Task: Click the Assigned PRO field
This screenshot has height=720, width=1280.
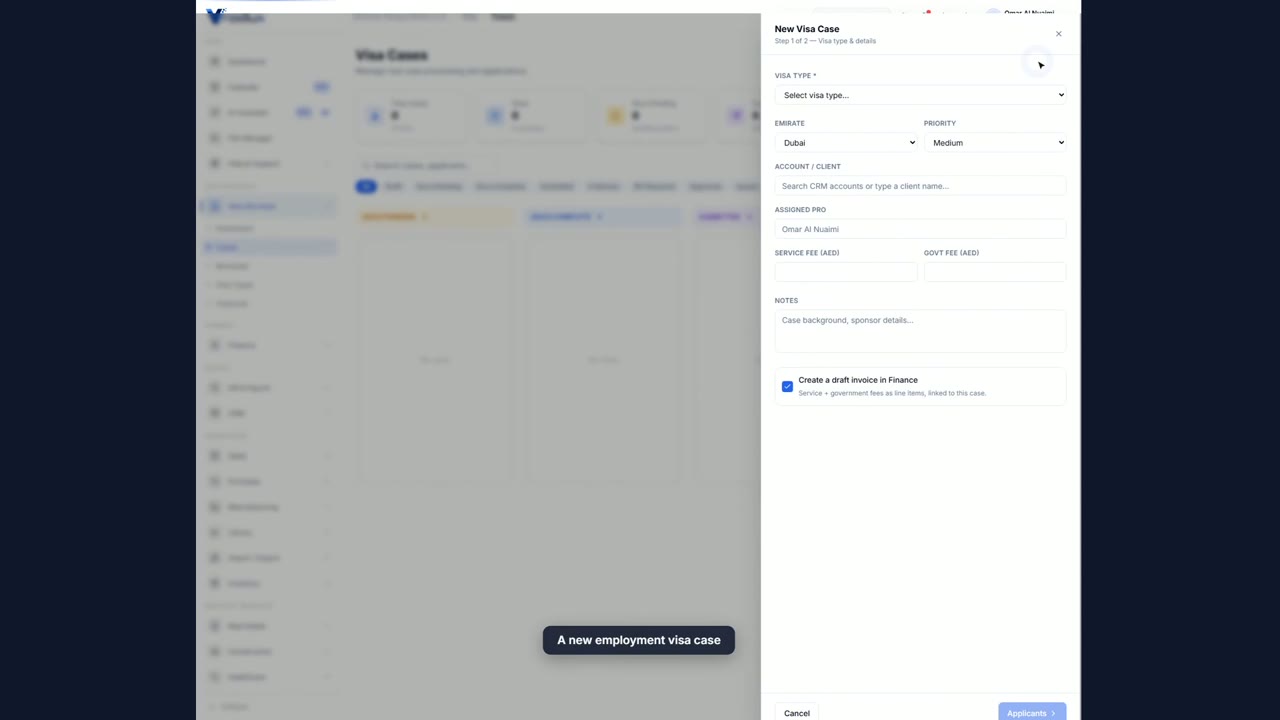Action: point(920,229)
